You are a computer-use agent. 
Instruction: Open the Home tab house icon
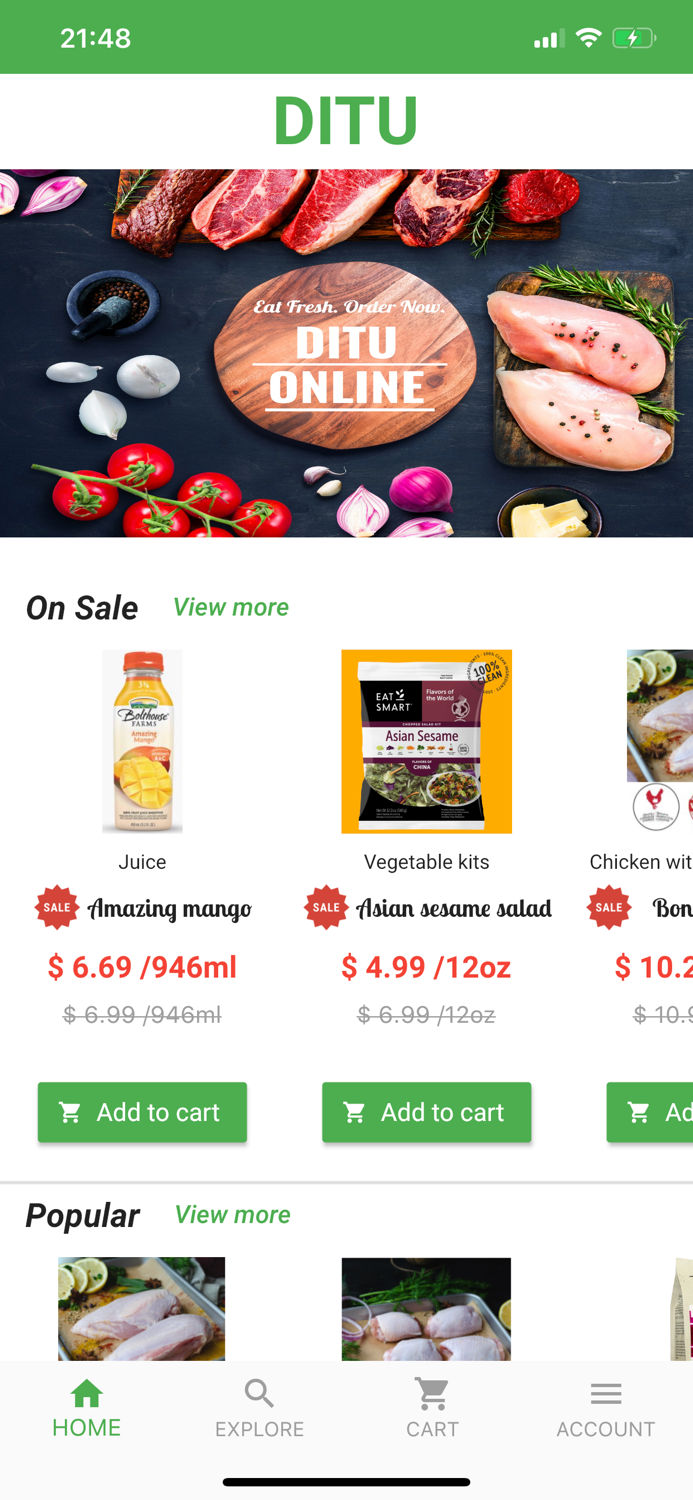tap(87, 1392)
